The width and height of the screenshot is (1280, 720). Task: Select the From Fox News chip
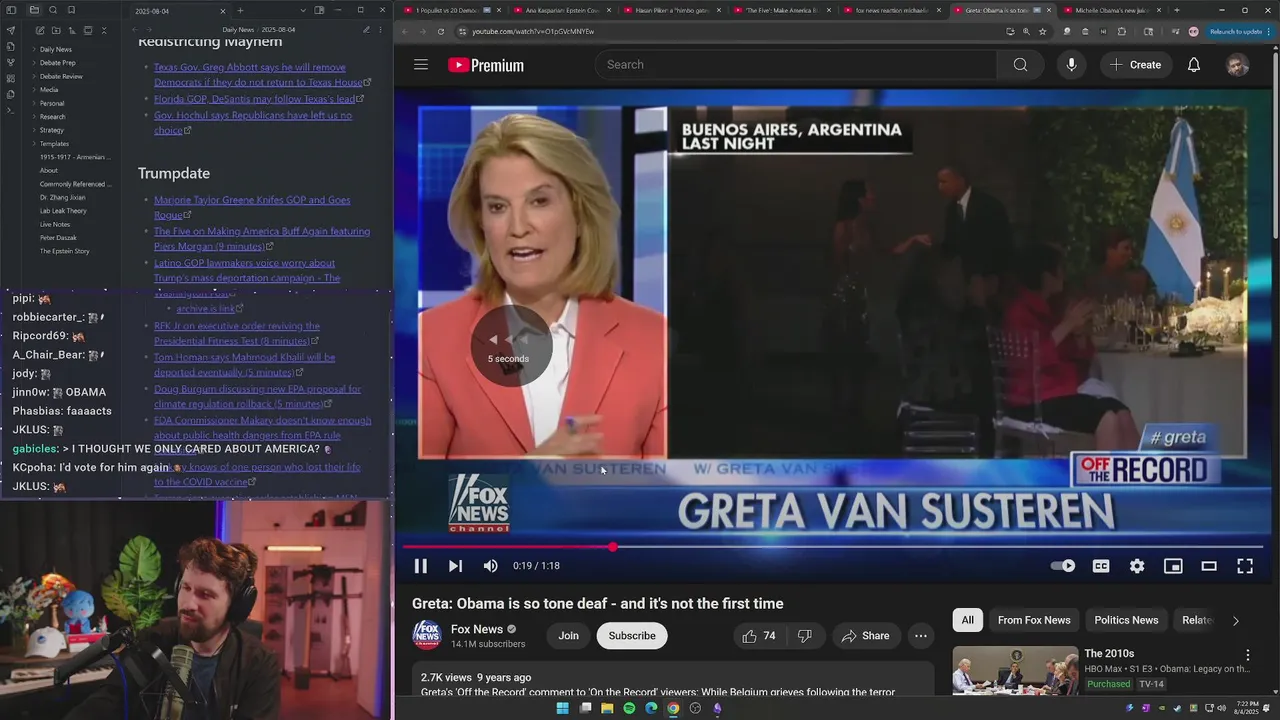(x=1034, y=620)
